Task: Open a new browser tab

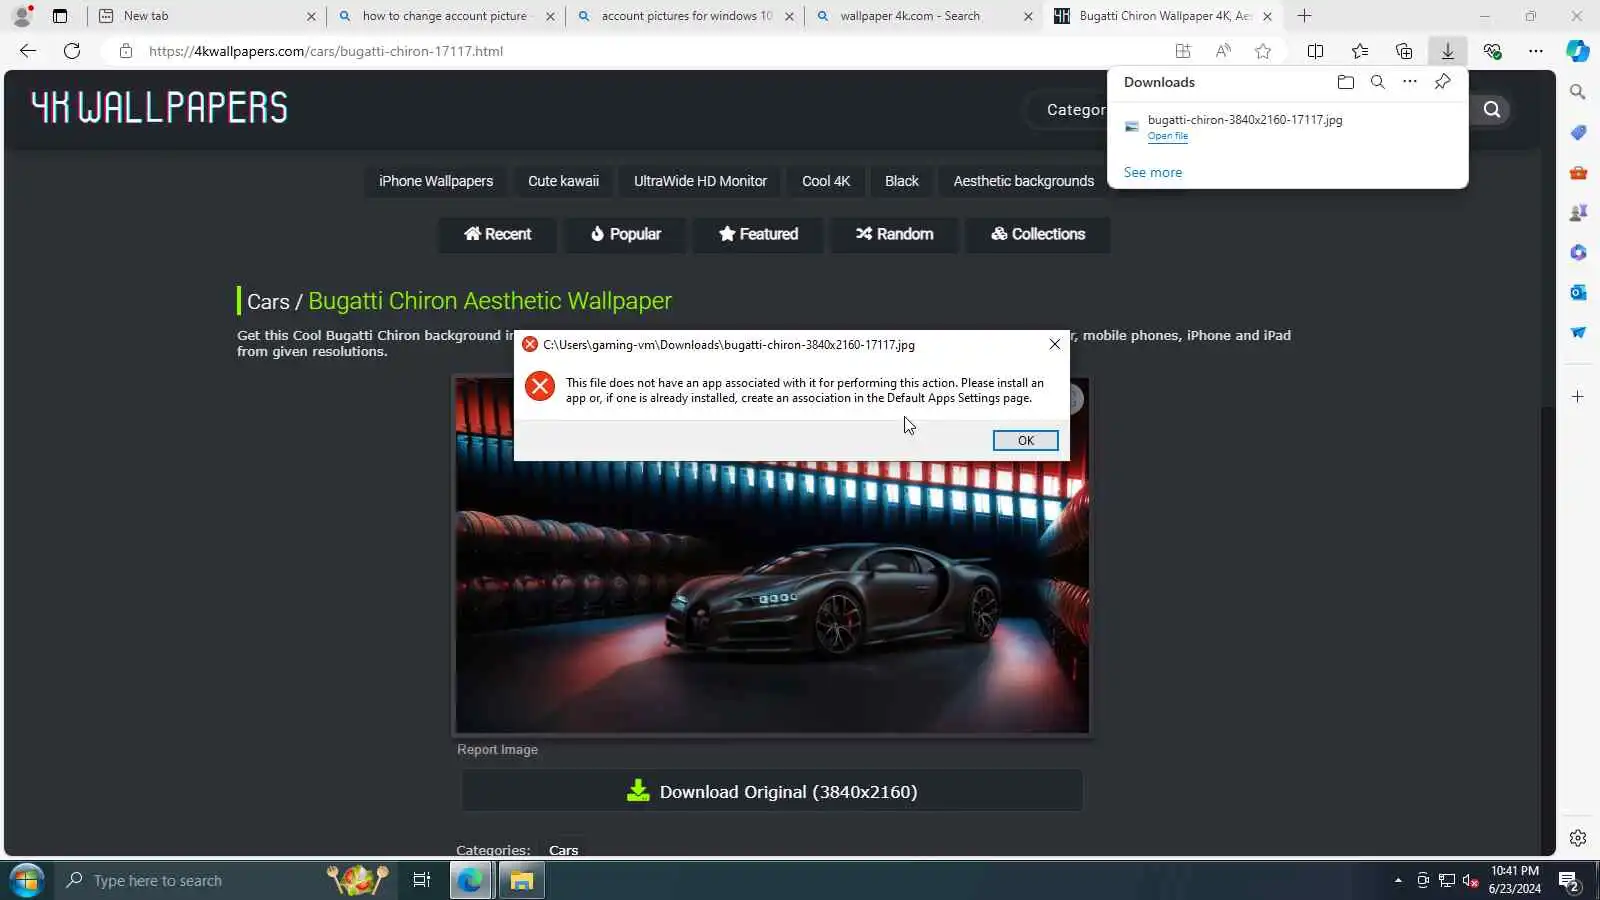Action: coord(1304,16)
